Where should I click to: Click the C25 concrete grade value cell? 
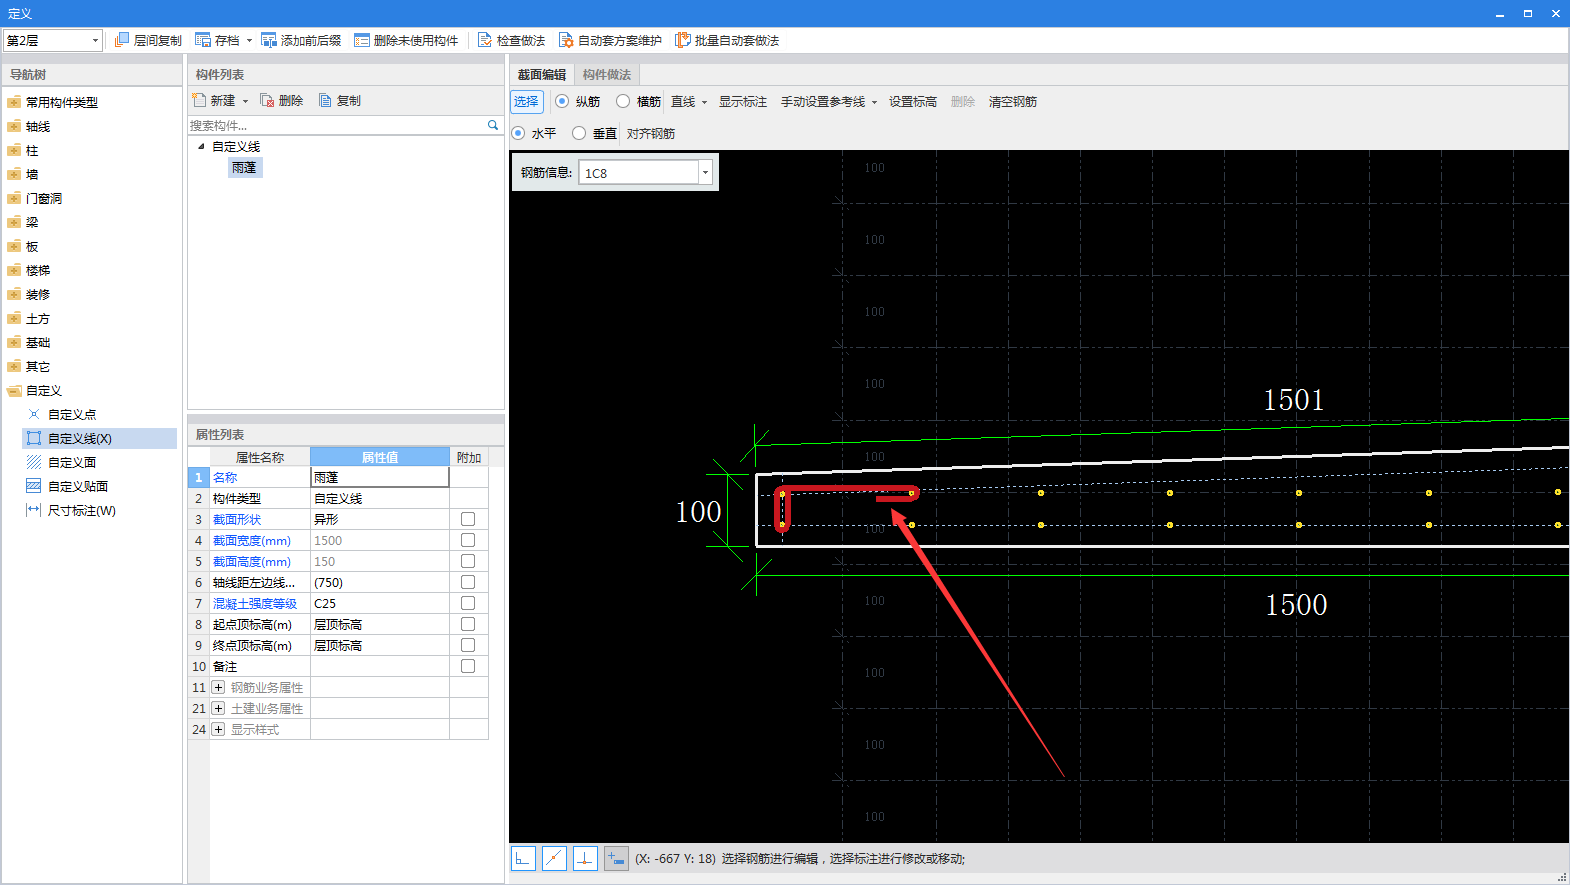pyautogui.click(x=380, y=603)
